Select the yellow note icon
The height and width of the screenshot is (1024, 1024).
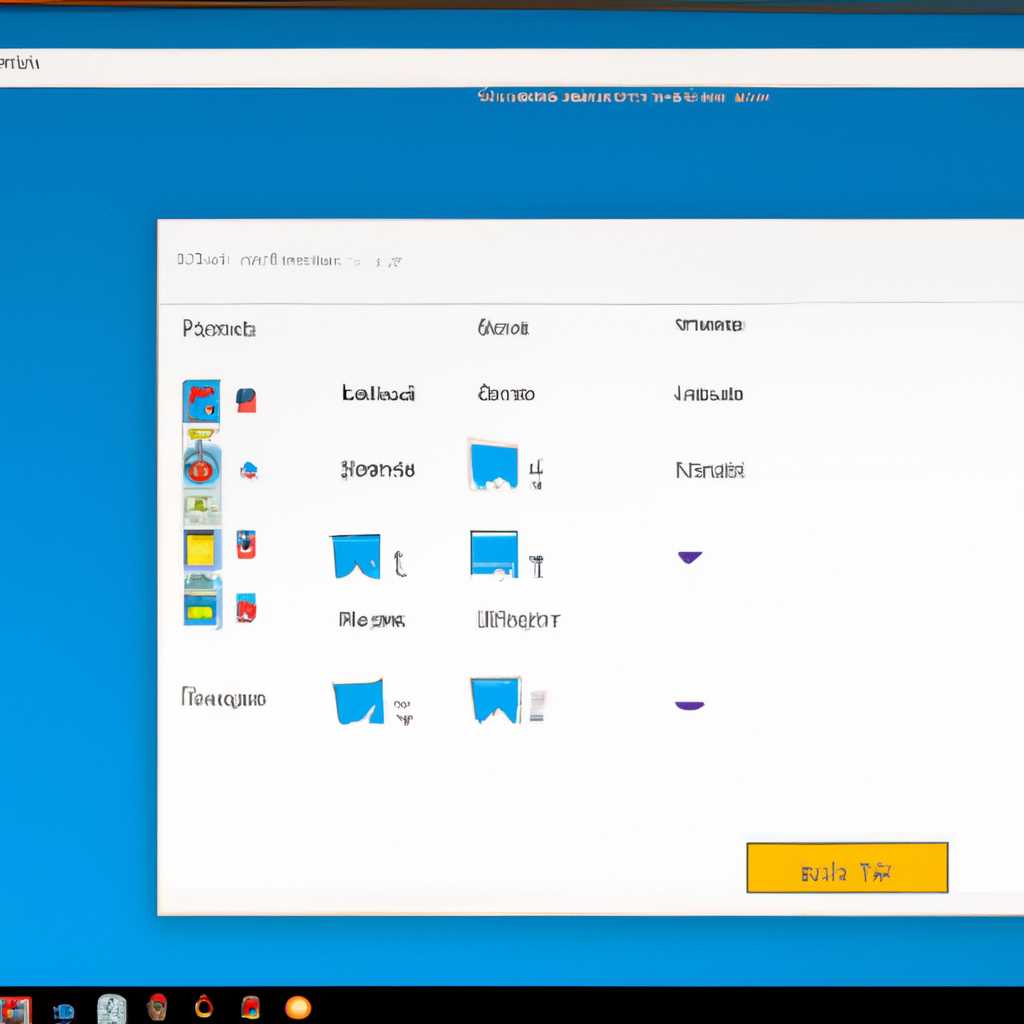tap(201, 549)
